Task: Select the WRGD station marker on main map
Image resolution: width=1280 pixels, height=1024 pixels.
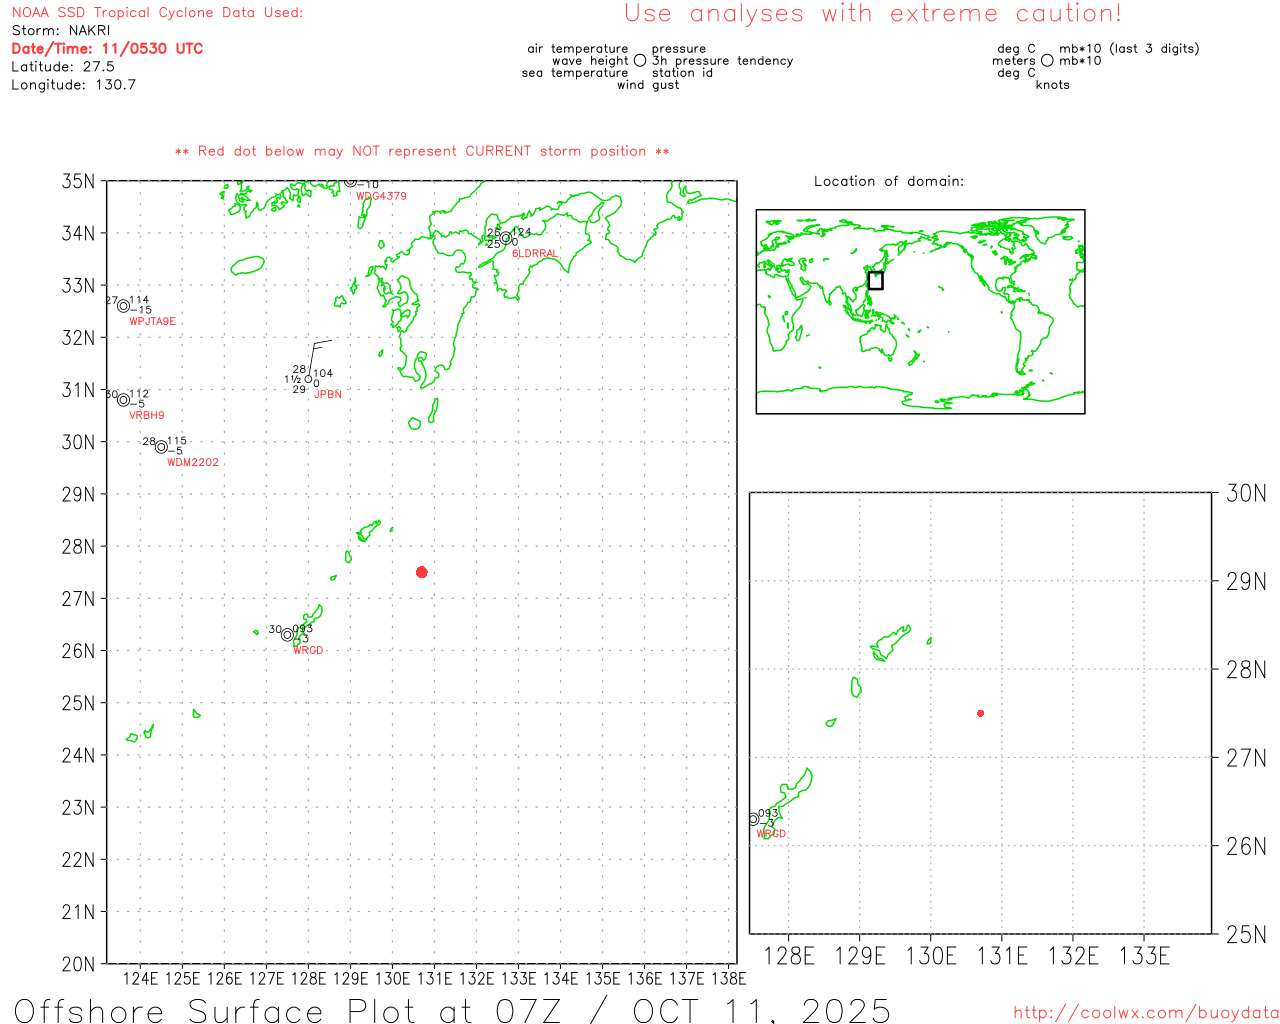Action: 288,635
